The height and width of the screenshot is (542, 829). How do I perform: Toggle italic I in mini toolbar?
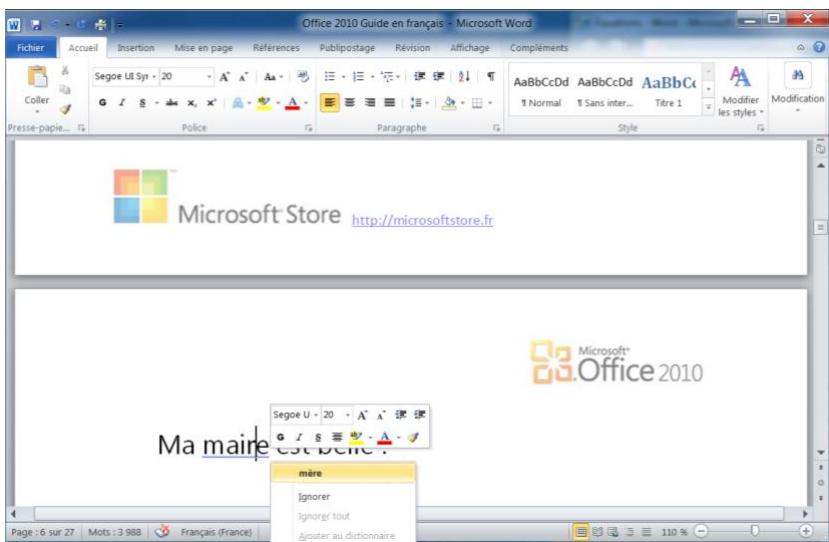299,437
